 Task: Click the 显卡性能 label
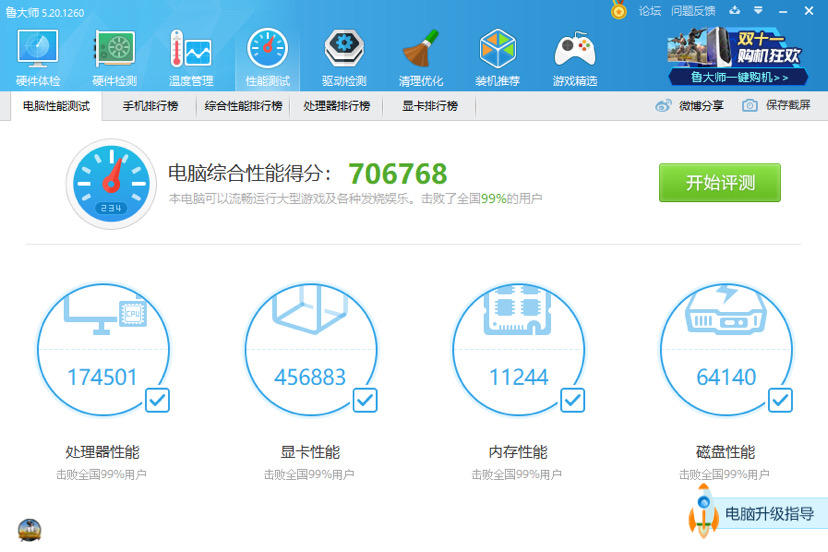[x=310, y=452]
